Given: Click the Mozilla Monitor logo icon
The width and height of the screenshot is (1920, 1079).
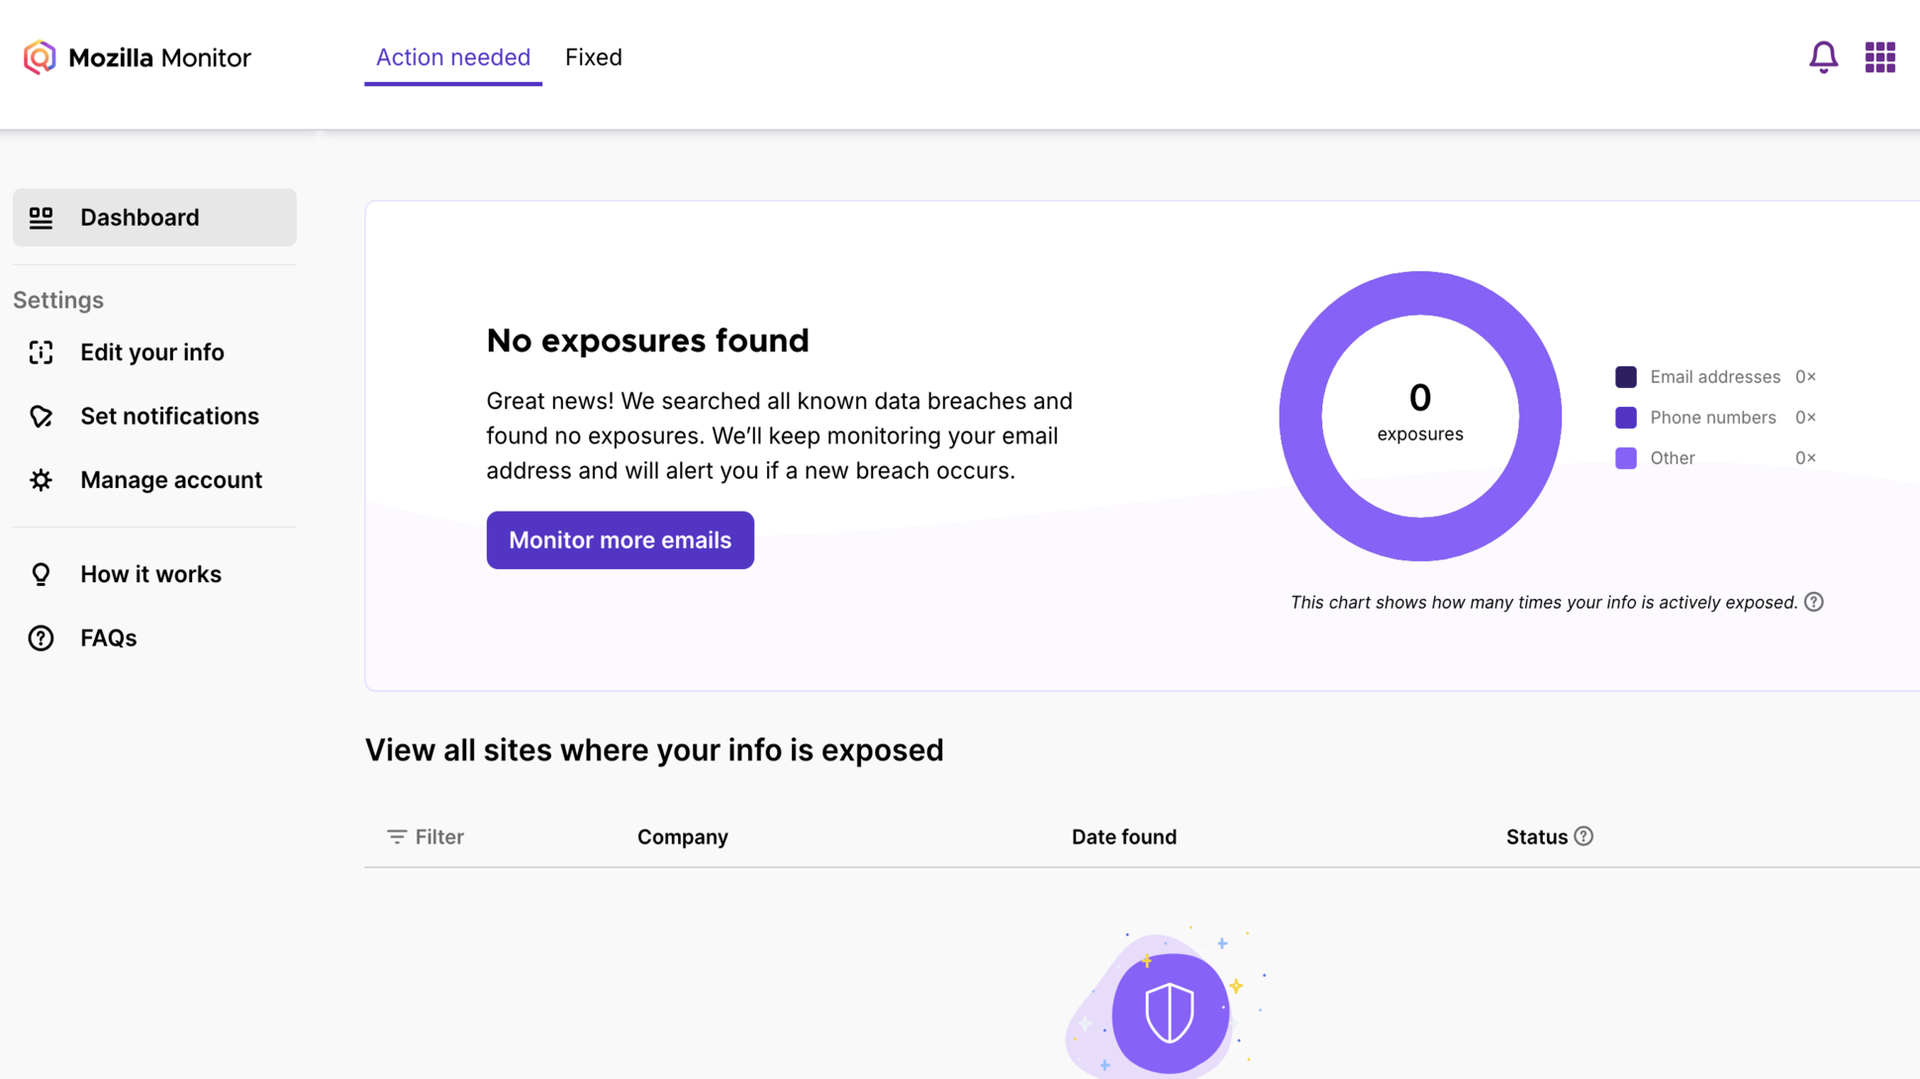Looking at the screenshot, I should (40, 57).
